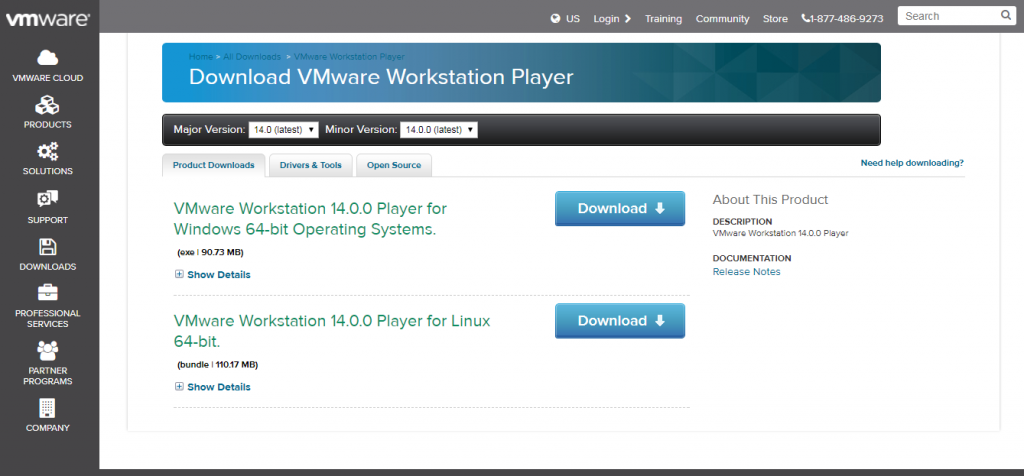1024x476 pixels.
Task: Switch to the Product Downloads tab
Action: click(x=214, y=165)
